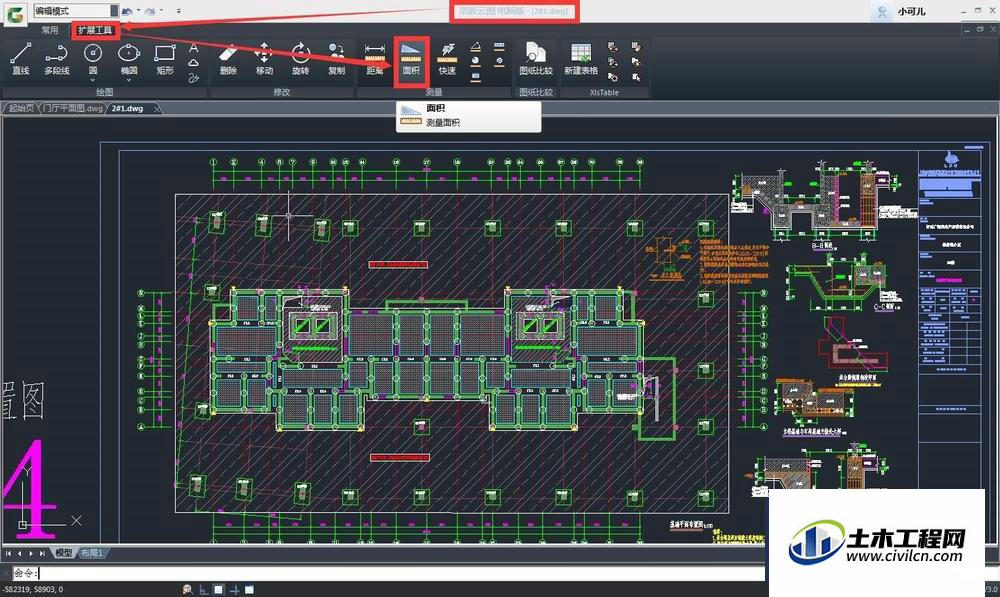Image resolution: width=1000 pixels, height=597 pixels.
Task: Select the 圆 (circle) tool
Action: coord(93,58)
